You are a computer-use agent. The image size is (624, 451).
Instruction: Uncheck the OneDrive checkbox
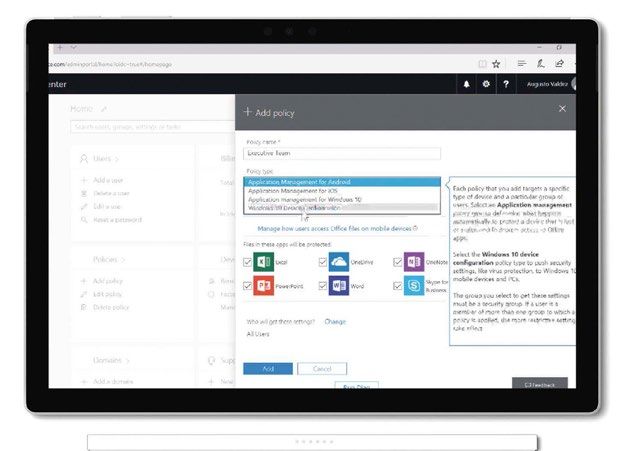pos(323,262)
